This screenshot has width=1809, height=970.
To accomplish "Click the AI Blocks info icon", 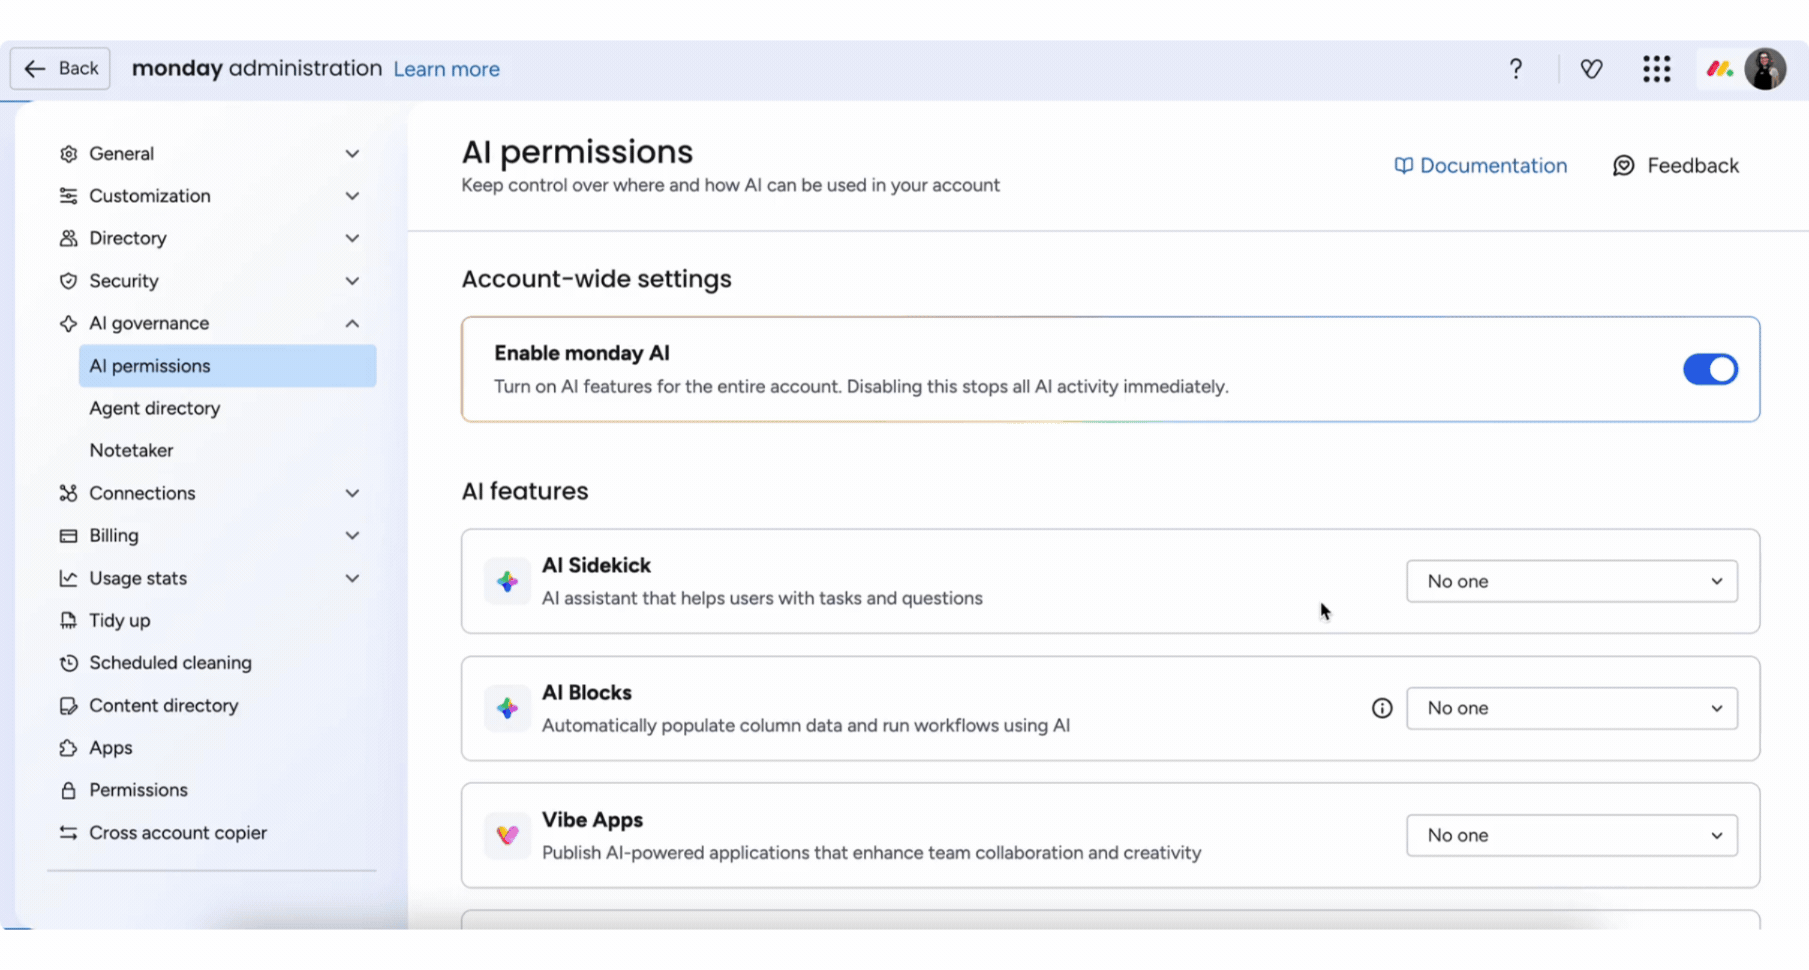I will (1381, 708).
